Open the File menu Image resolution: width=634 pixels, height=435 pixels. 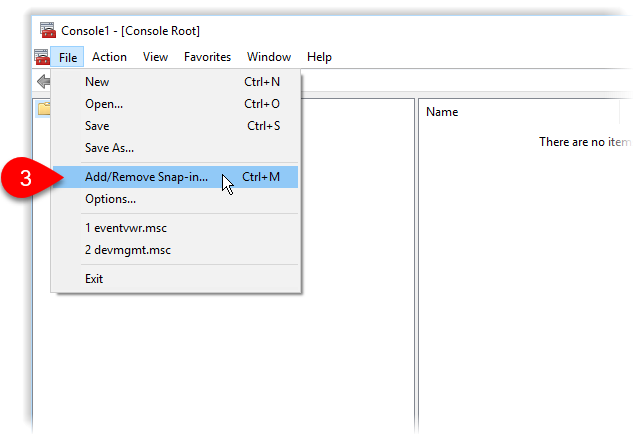[x=68, y=57]
